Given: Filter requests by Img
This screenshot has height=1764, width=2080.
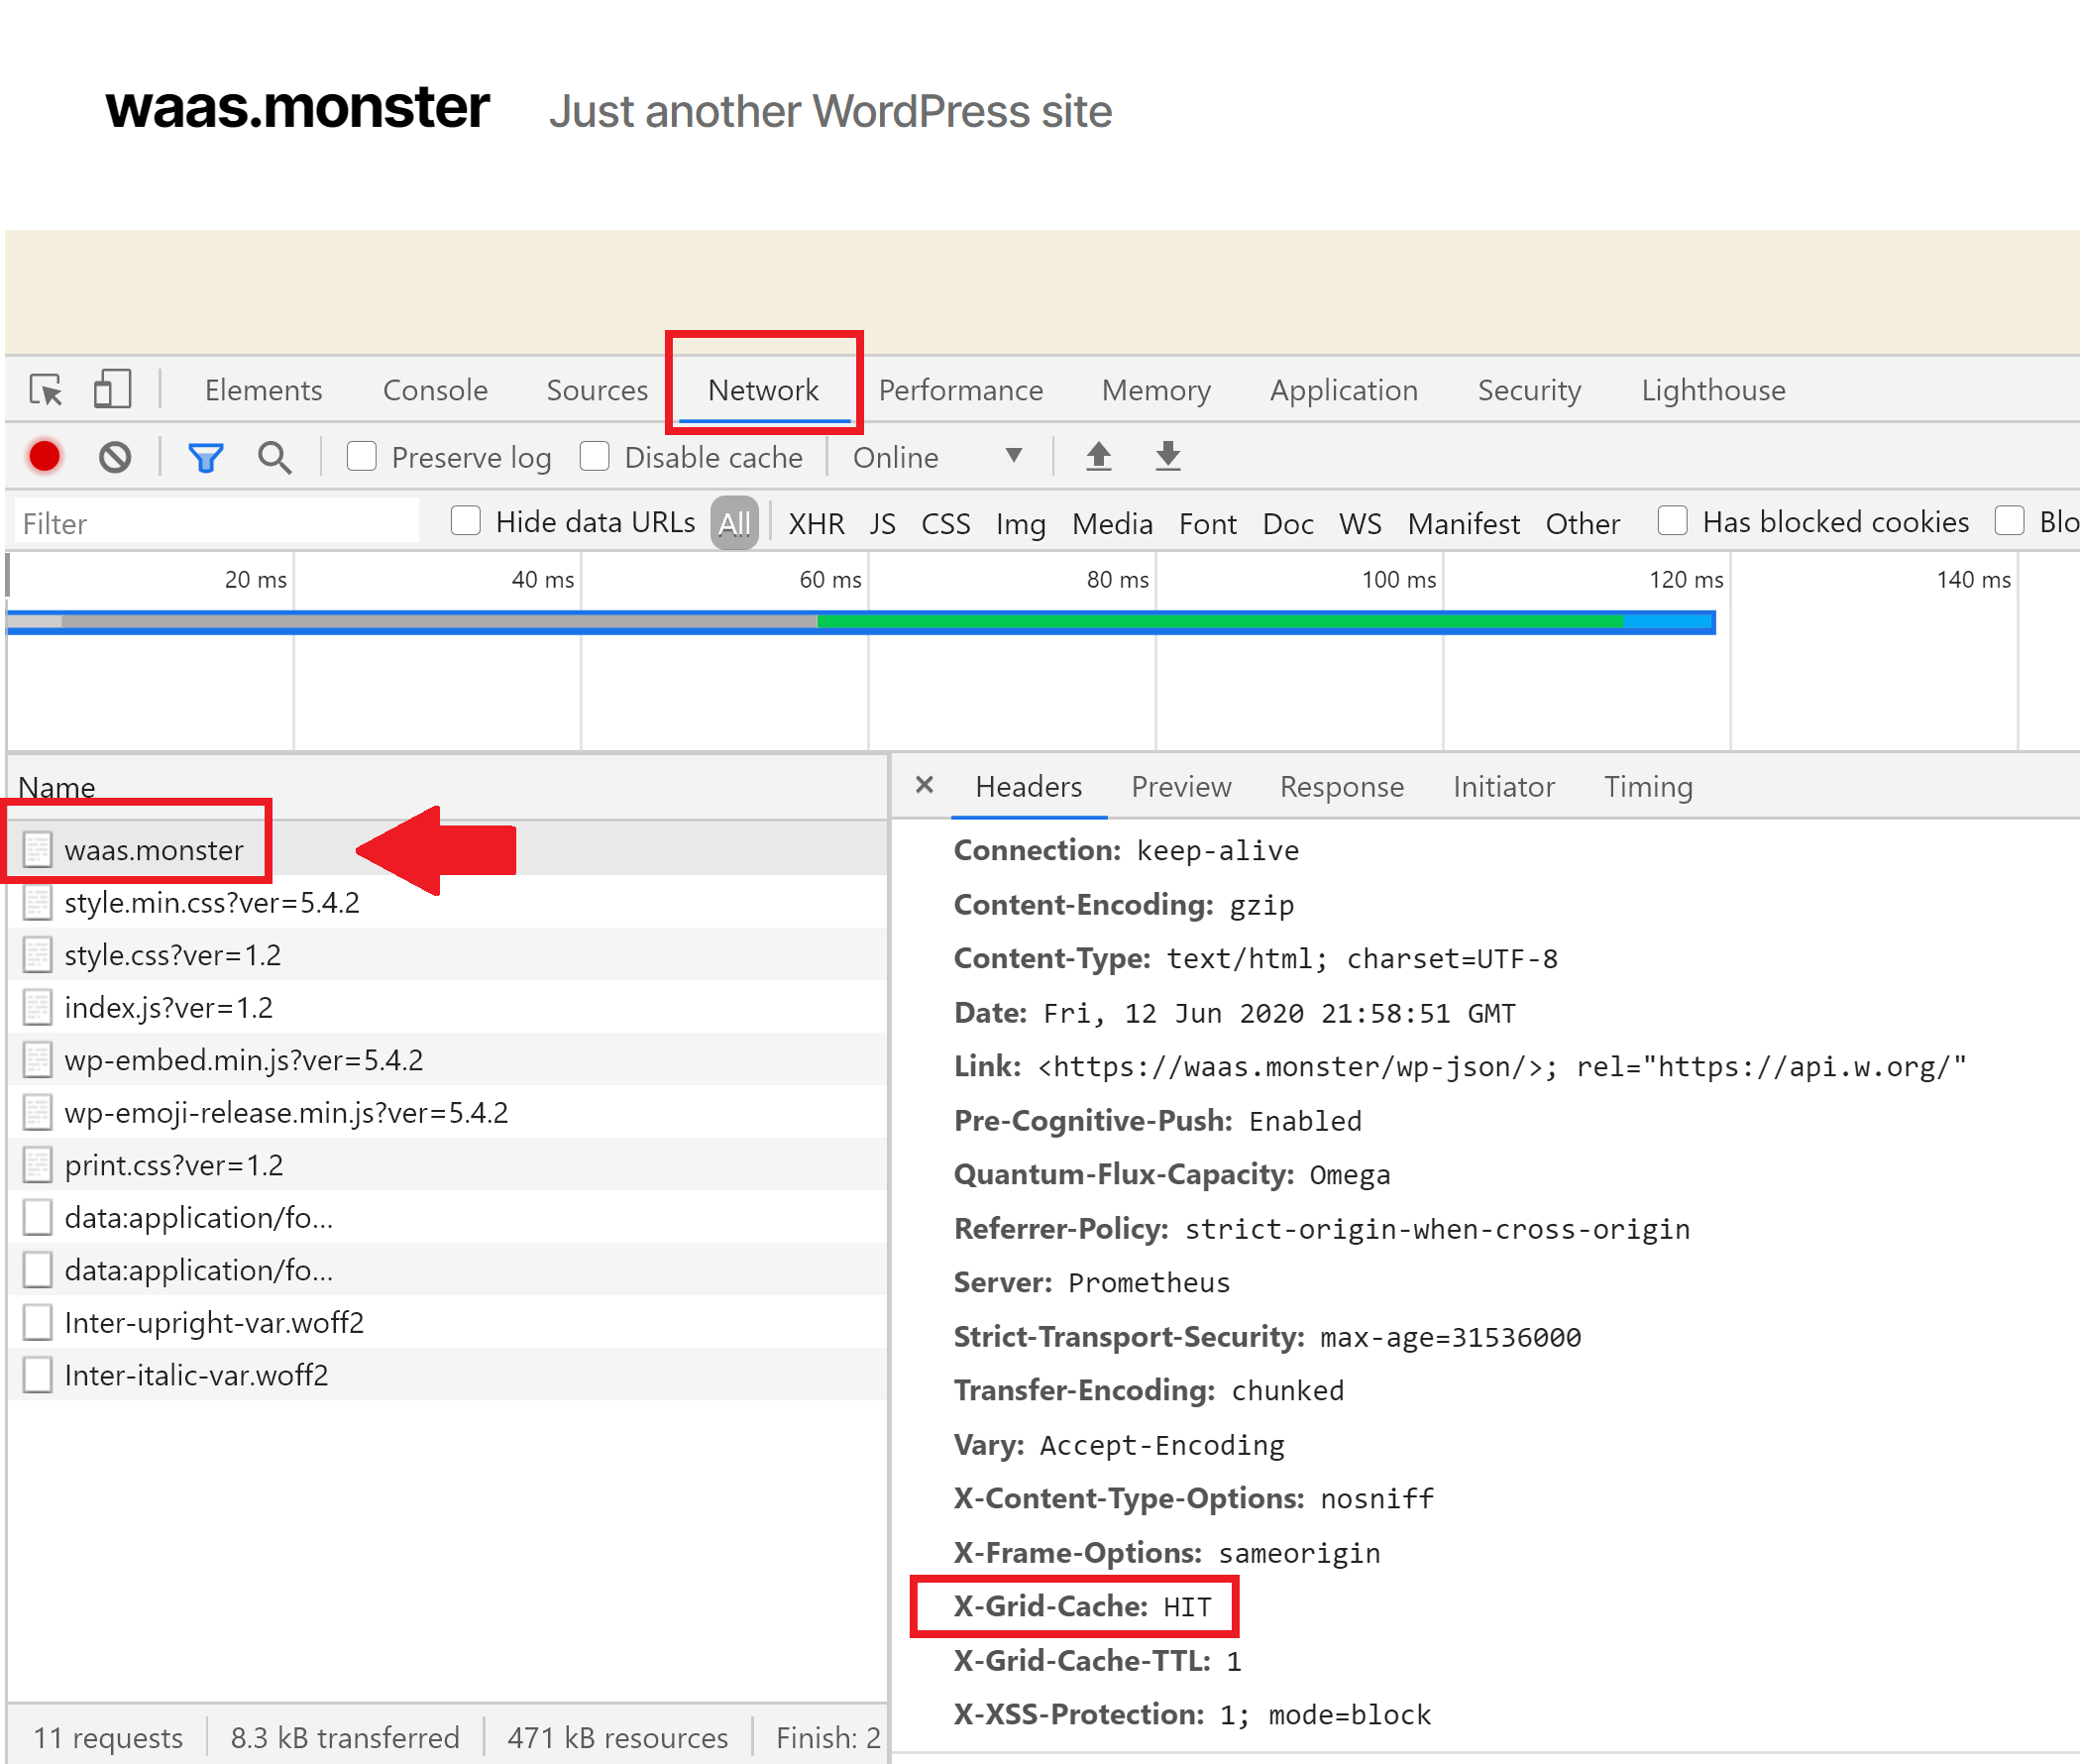Looking at the screenshot, I should [1020, 523].
